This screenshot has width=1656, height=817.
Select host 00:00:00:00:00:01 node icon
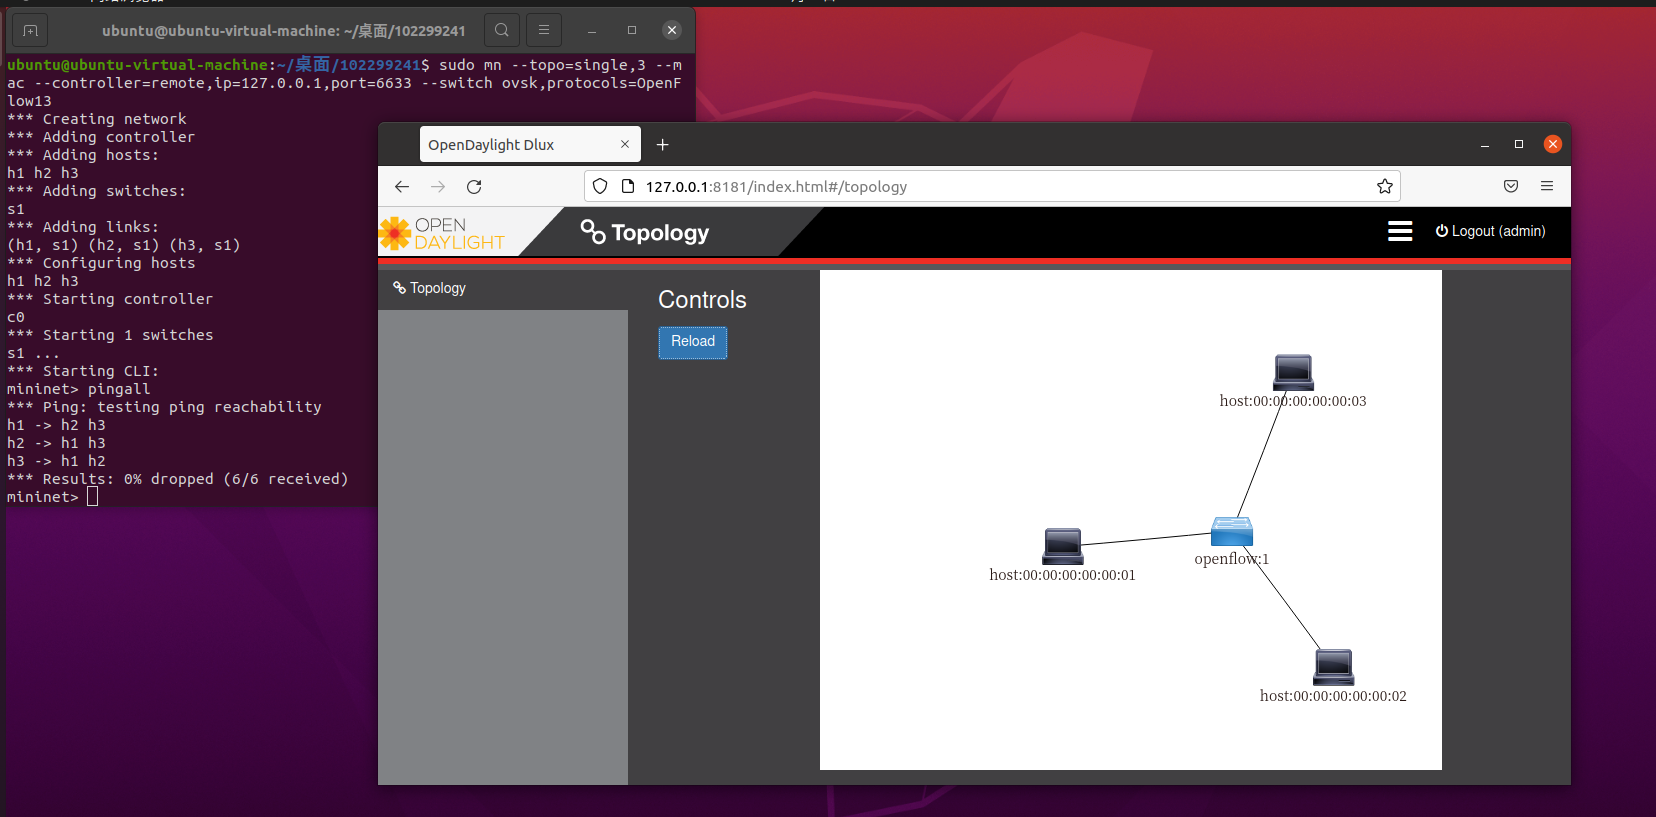1063,546
